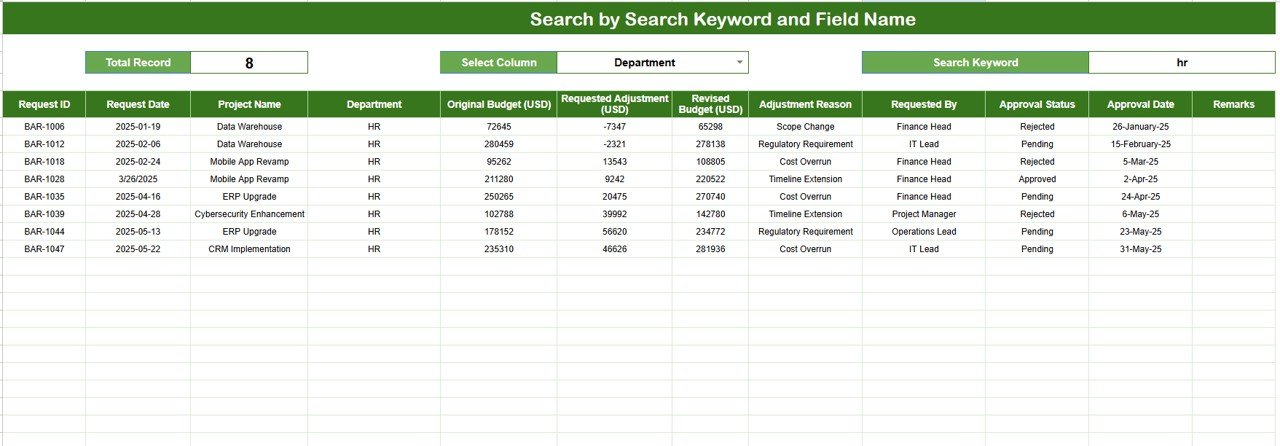Select the CRM Implementation project cell
The image size is (1280, 446).
249,249
